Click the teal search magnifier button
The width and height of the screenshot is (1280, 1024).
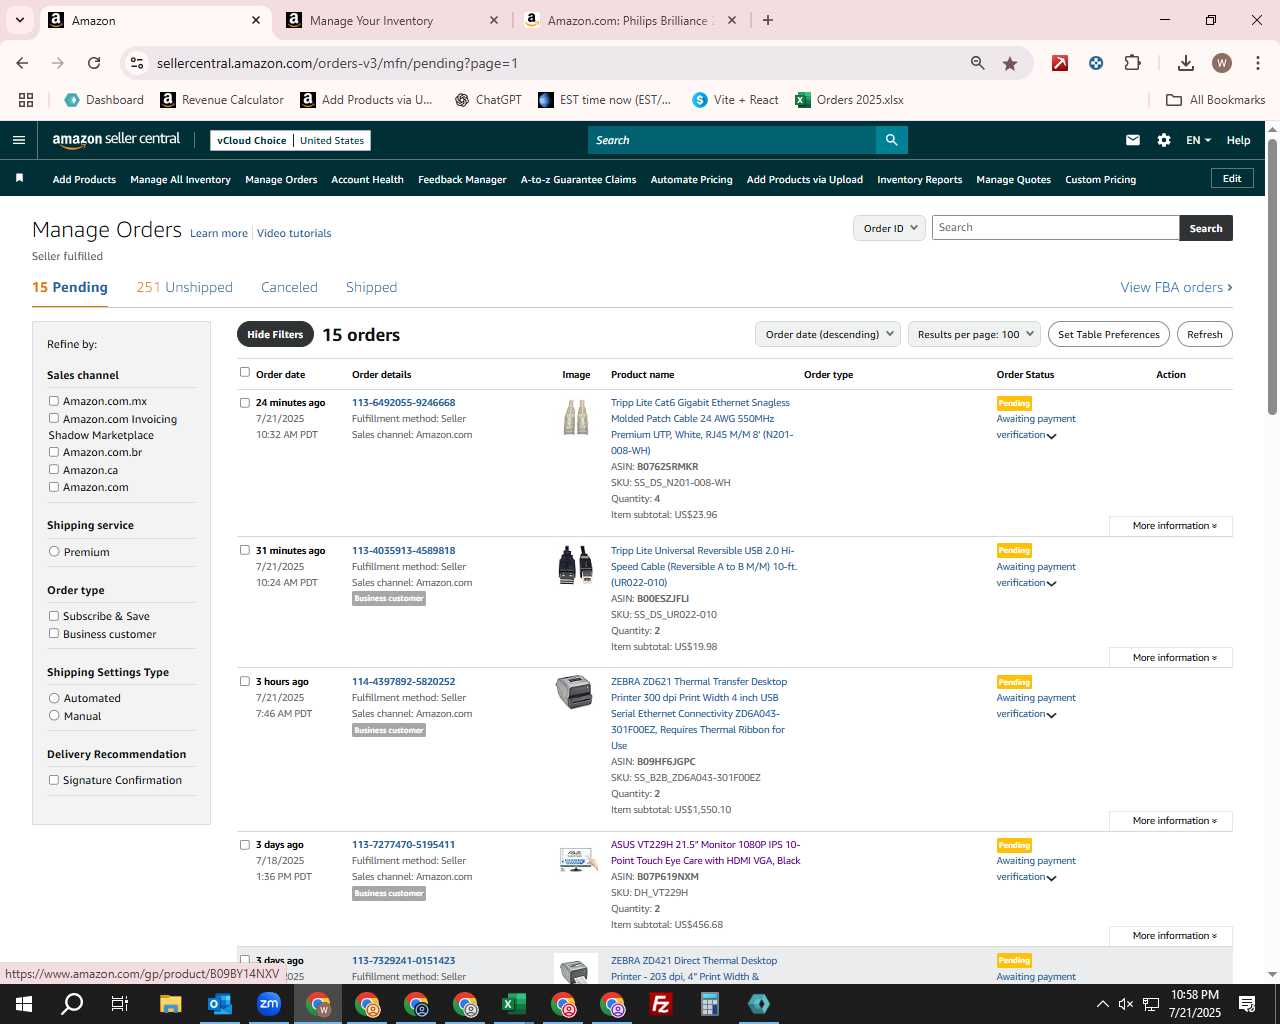coord(891,140)
